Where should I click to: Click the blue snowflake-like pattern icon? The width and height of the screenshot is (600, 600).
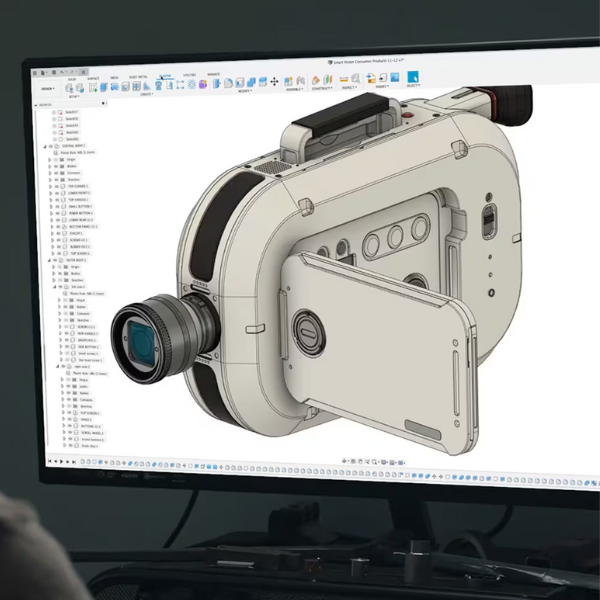click(x=191, y=85)
